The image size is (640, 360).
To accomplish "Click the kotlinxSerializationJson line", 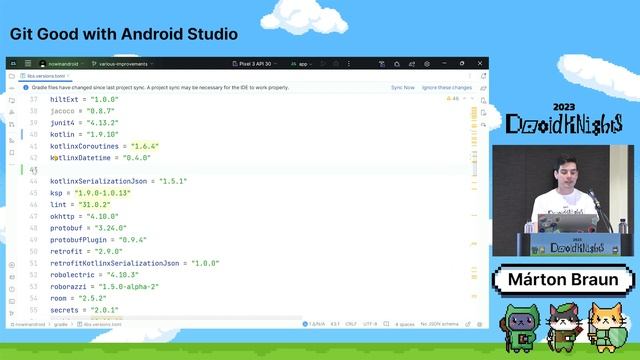I will (x=118, y=181).
